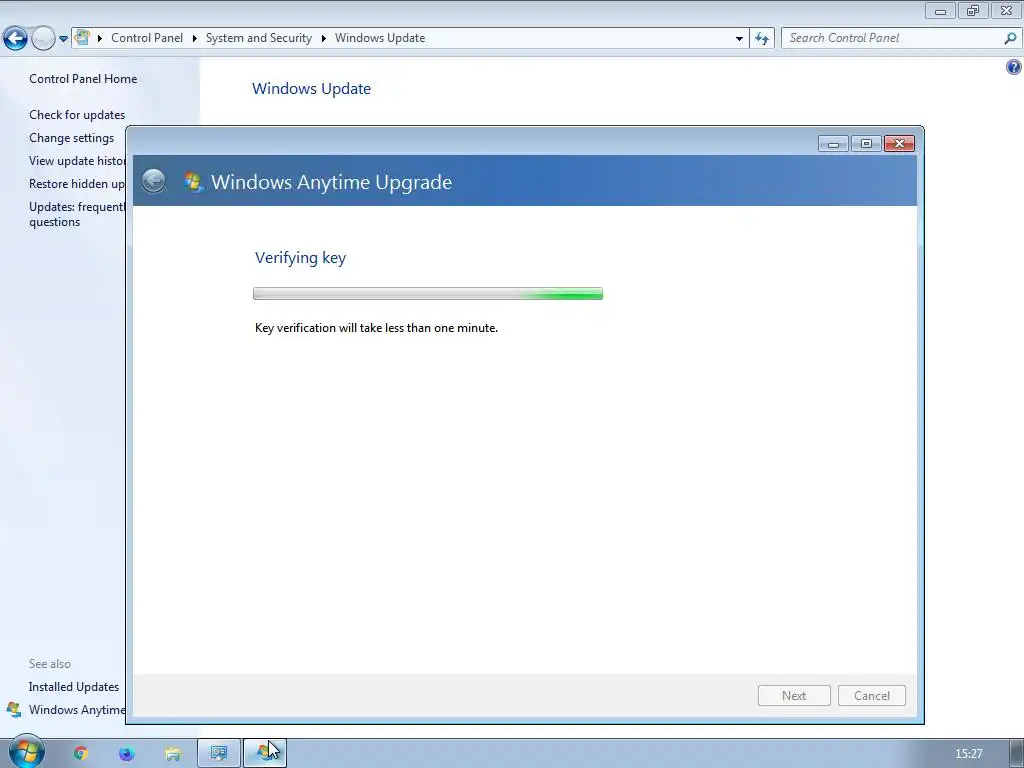The height and width of the screenshot is (768, 1024).
Task: Open Change settings link
Action: pos(71,138)
